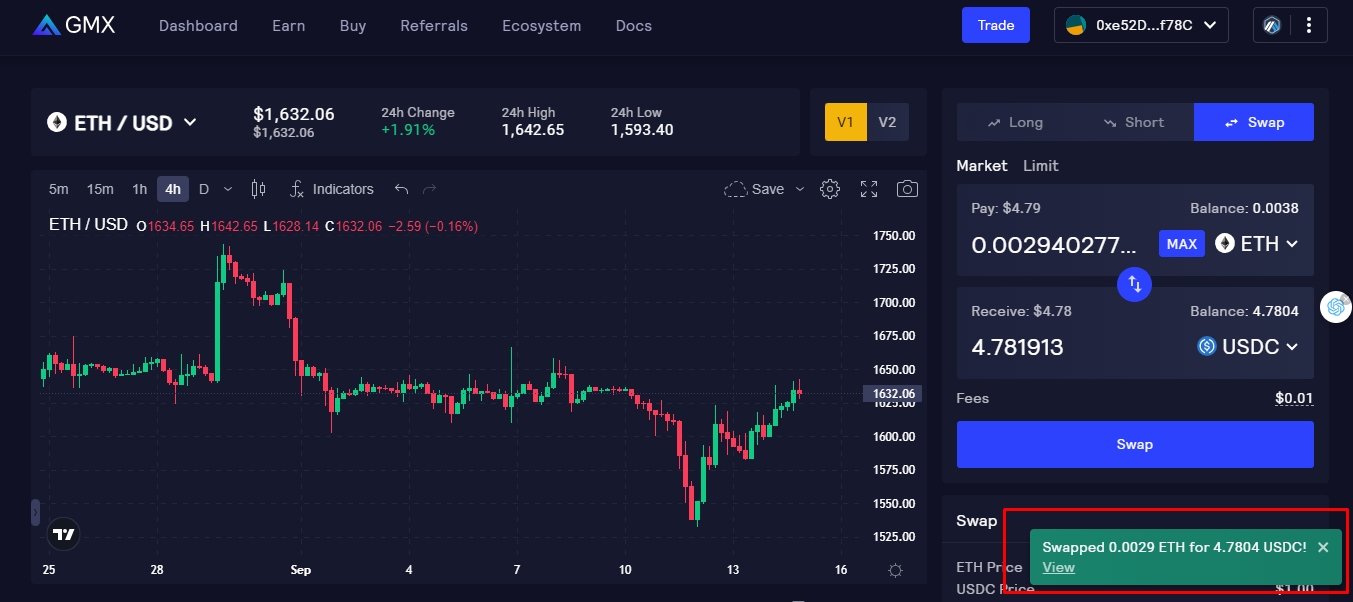
Task: Select the 1h chart timeframe
Action: coord(139,189)
